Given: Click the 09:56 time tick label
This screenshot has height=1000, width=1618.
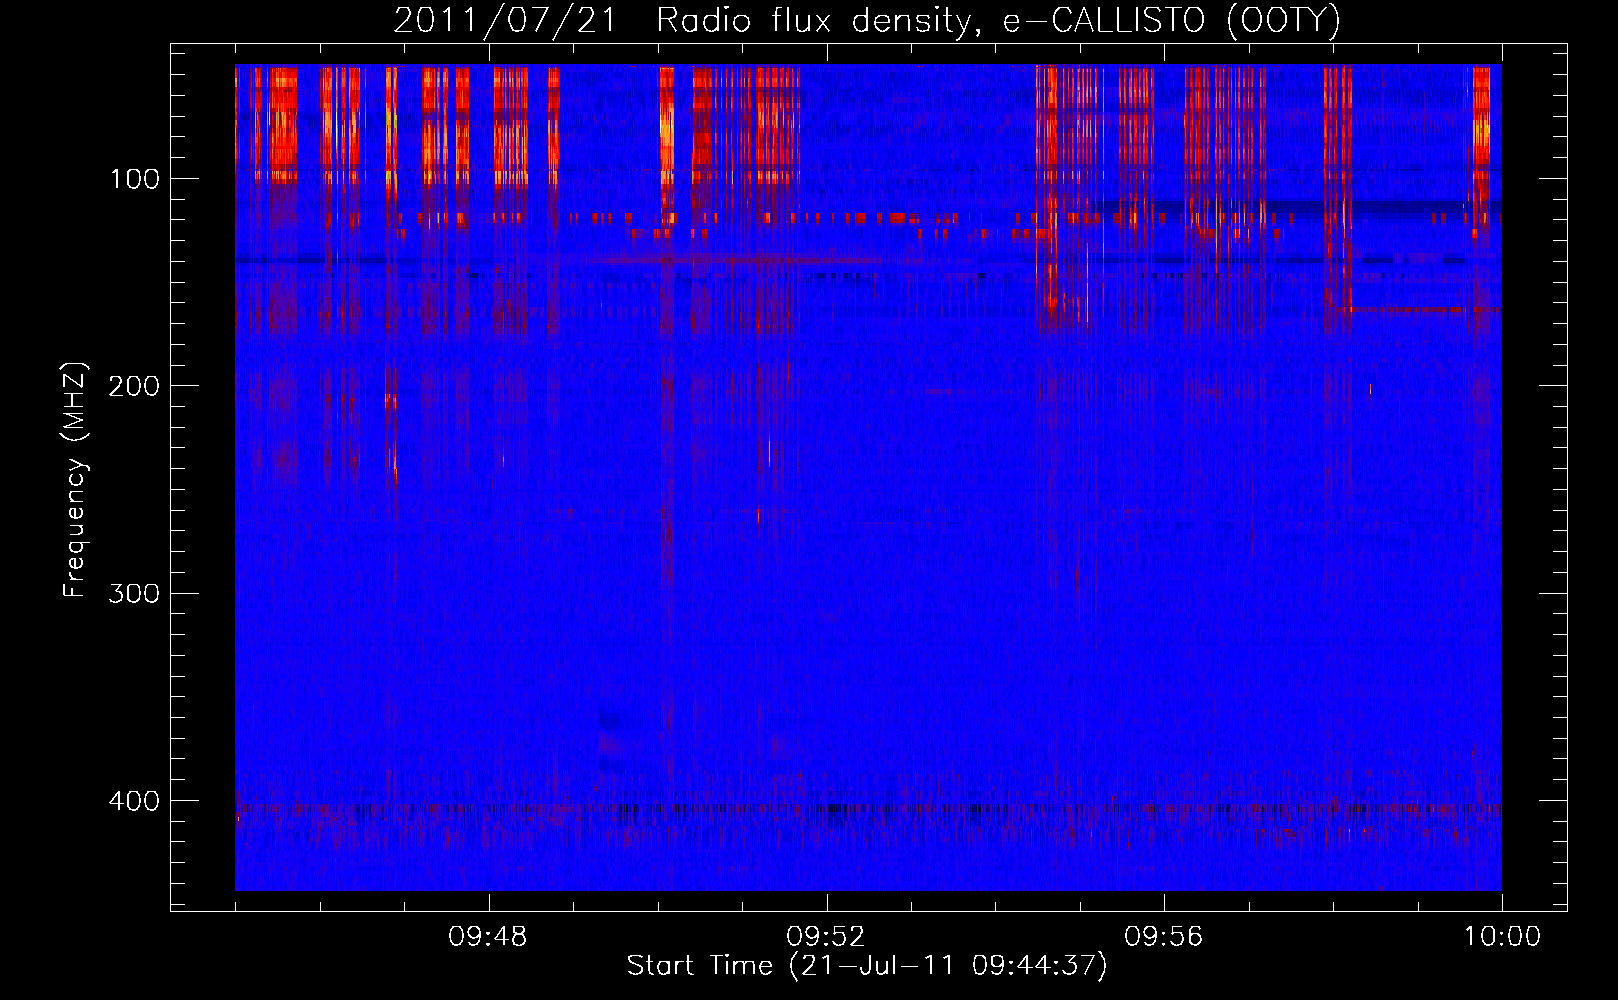Looking at the screenshot, I should click(1164, 937).
